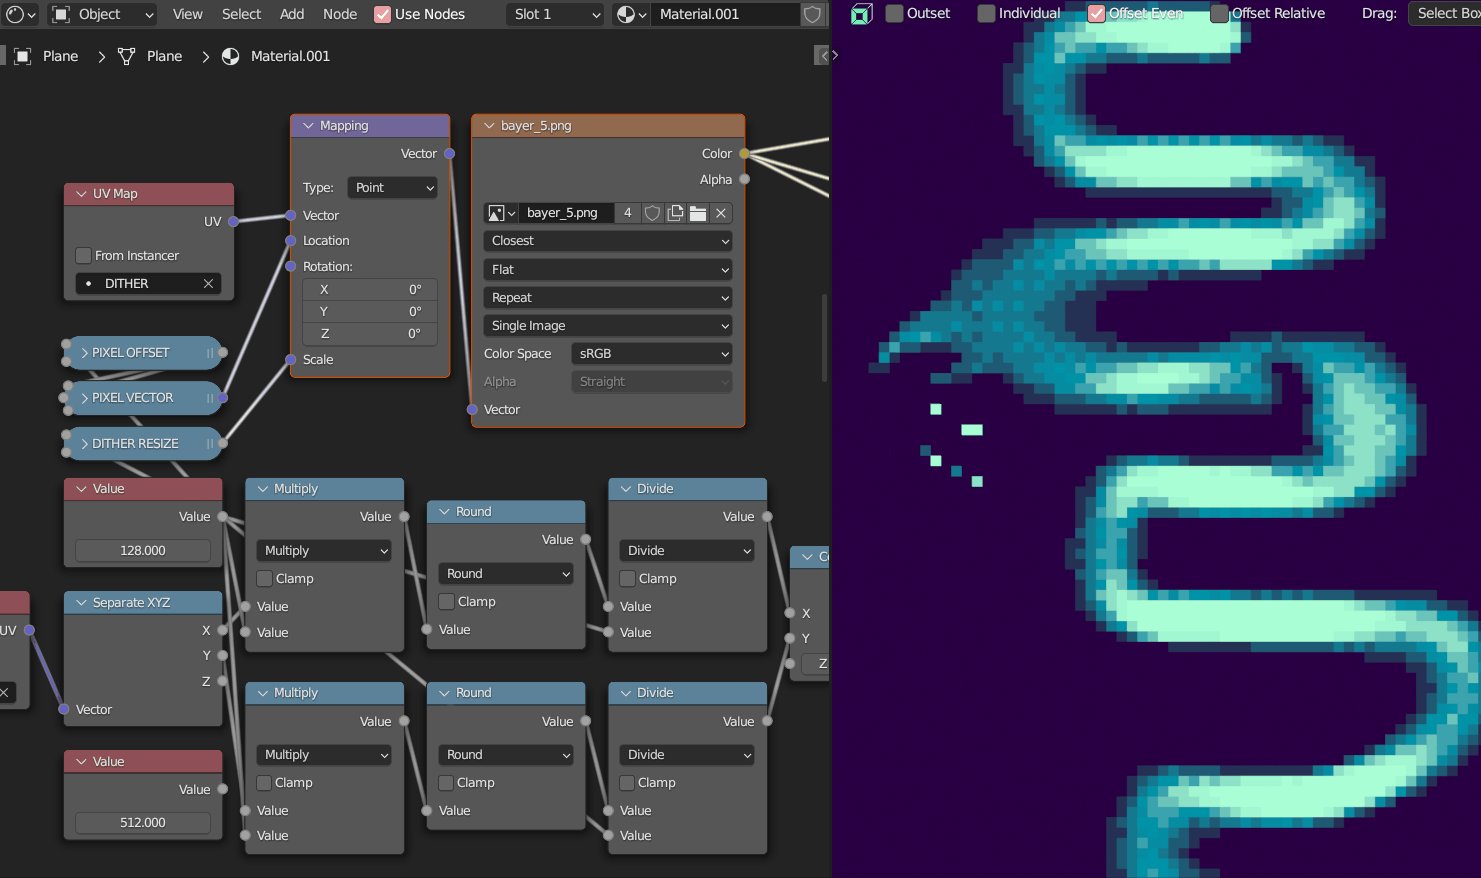The width and height of the screenshot is (1481, 878).
Task: Open the Mapping Type Point dropdown
Action: click(x=392, y=188)
